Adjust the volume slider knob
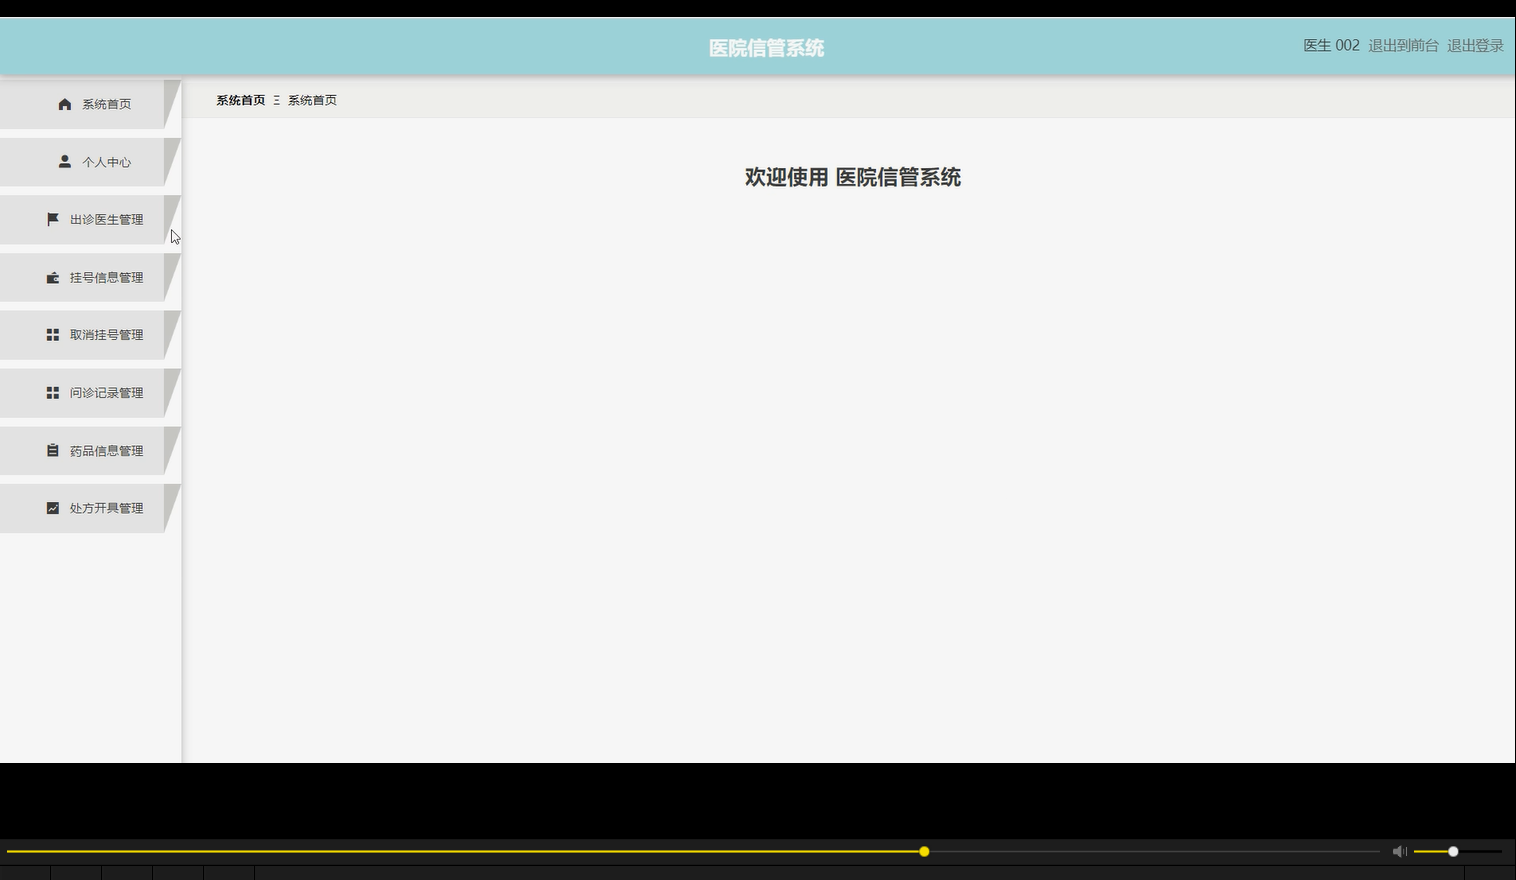The image size is (1516, 880). [1453, 851]
